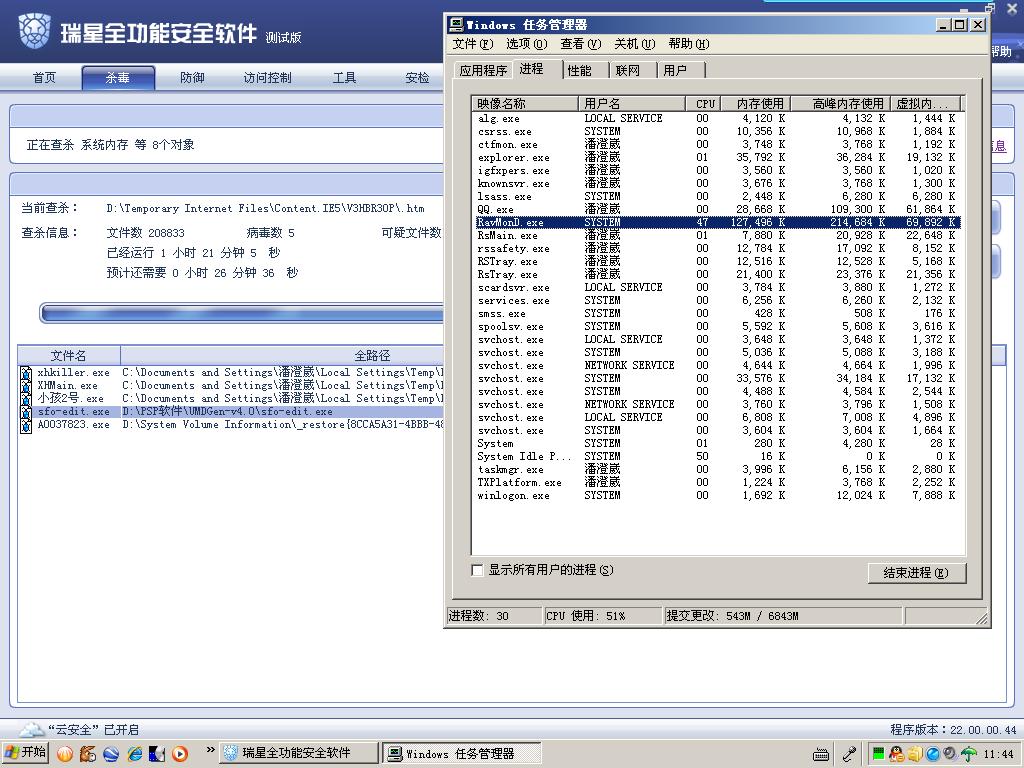Sort processes by 内存使用 column

pos(756,103)
